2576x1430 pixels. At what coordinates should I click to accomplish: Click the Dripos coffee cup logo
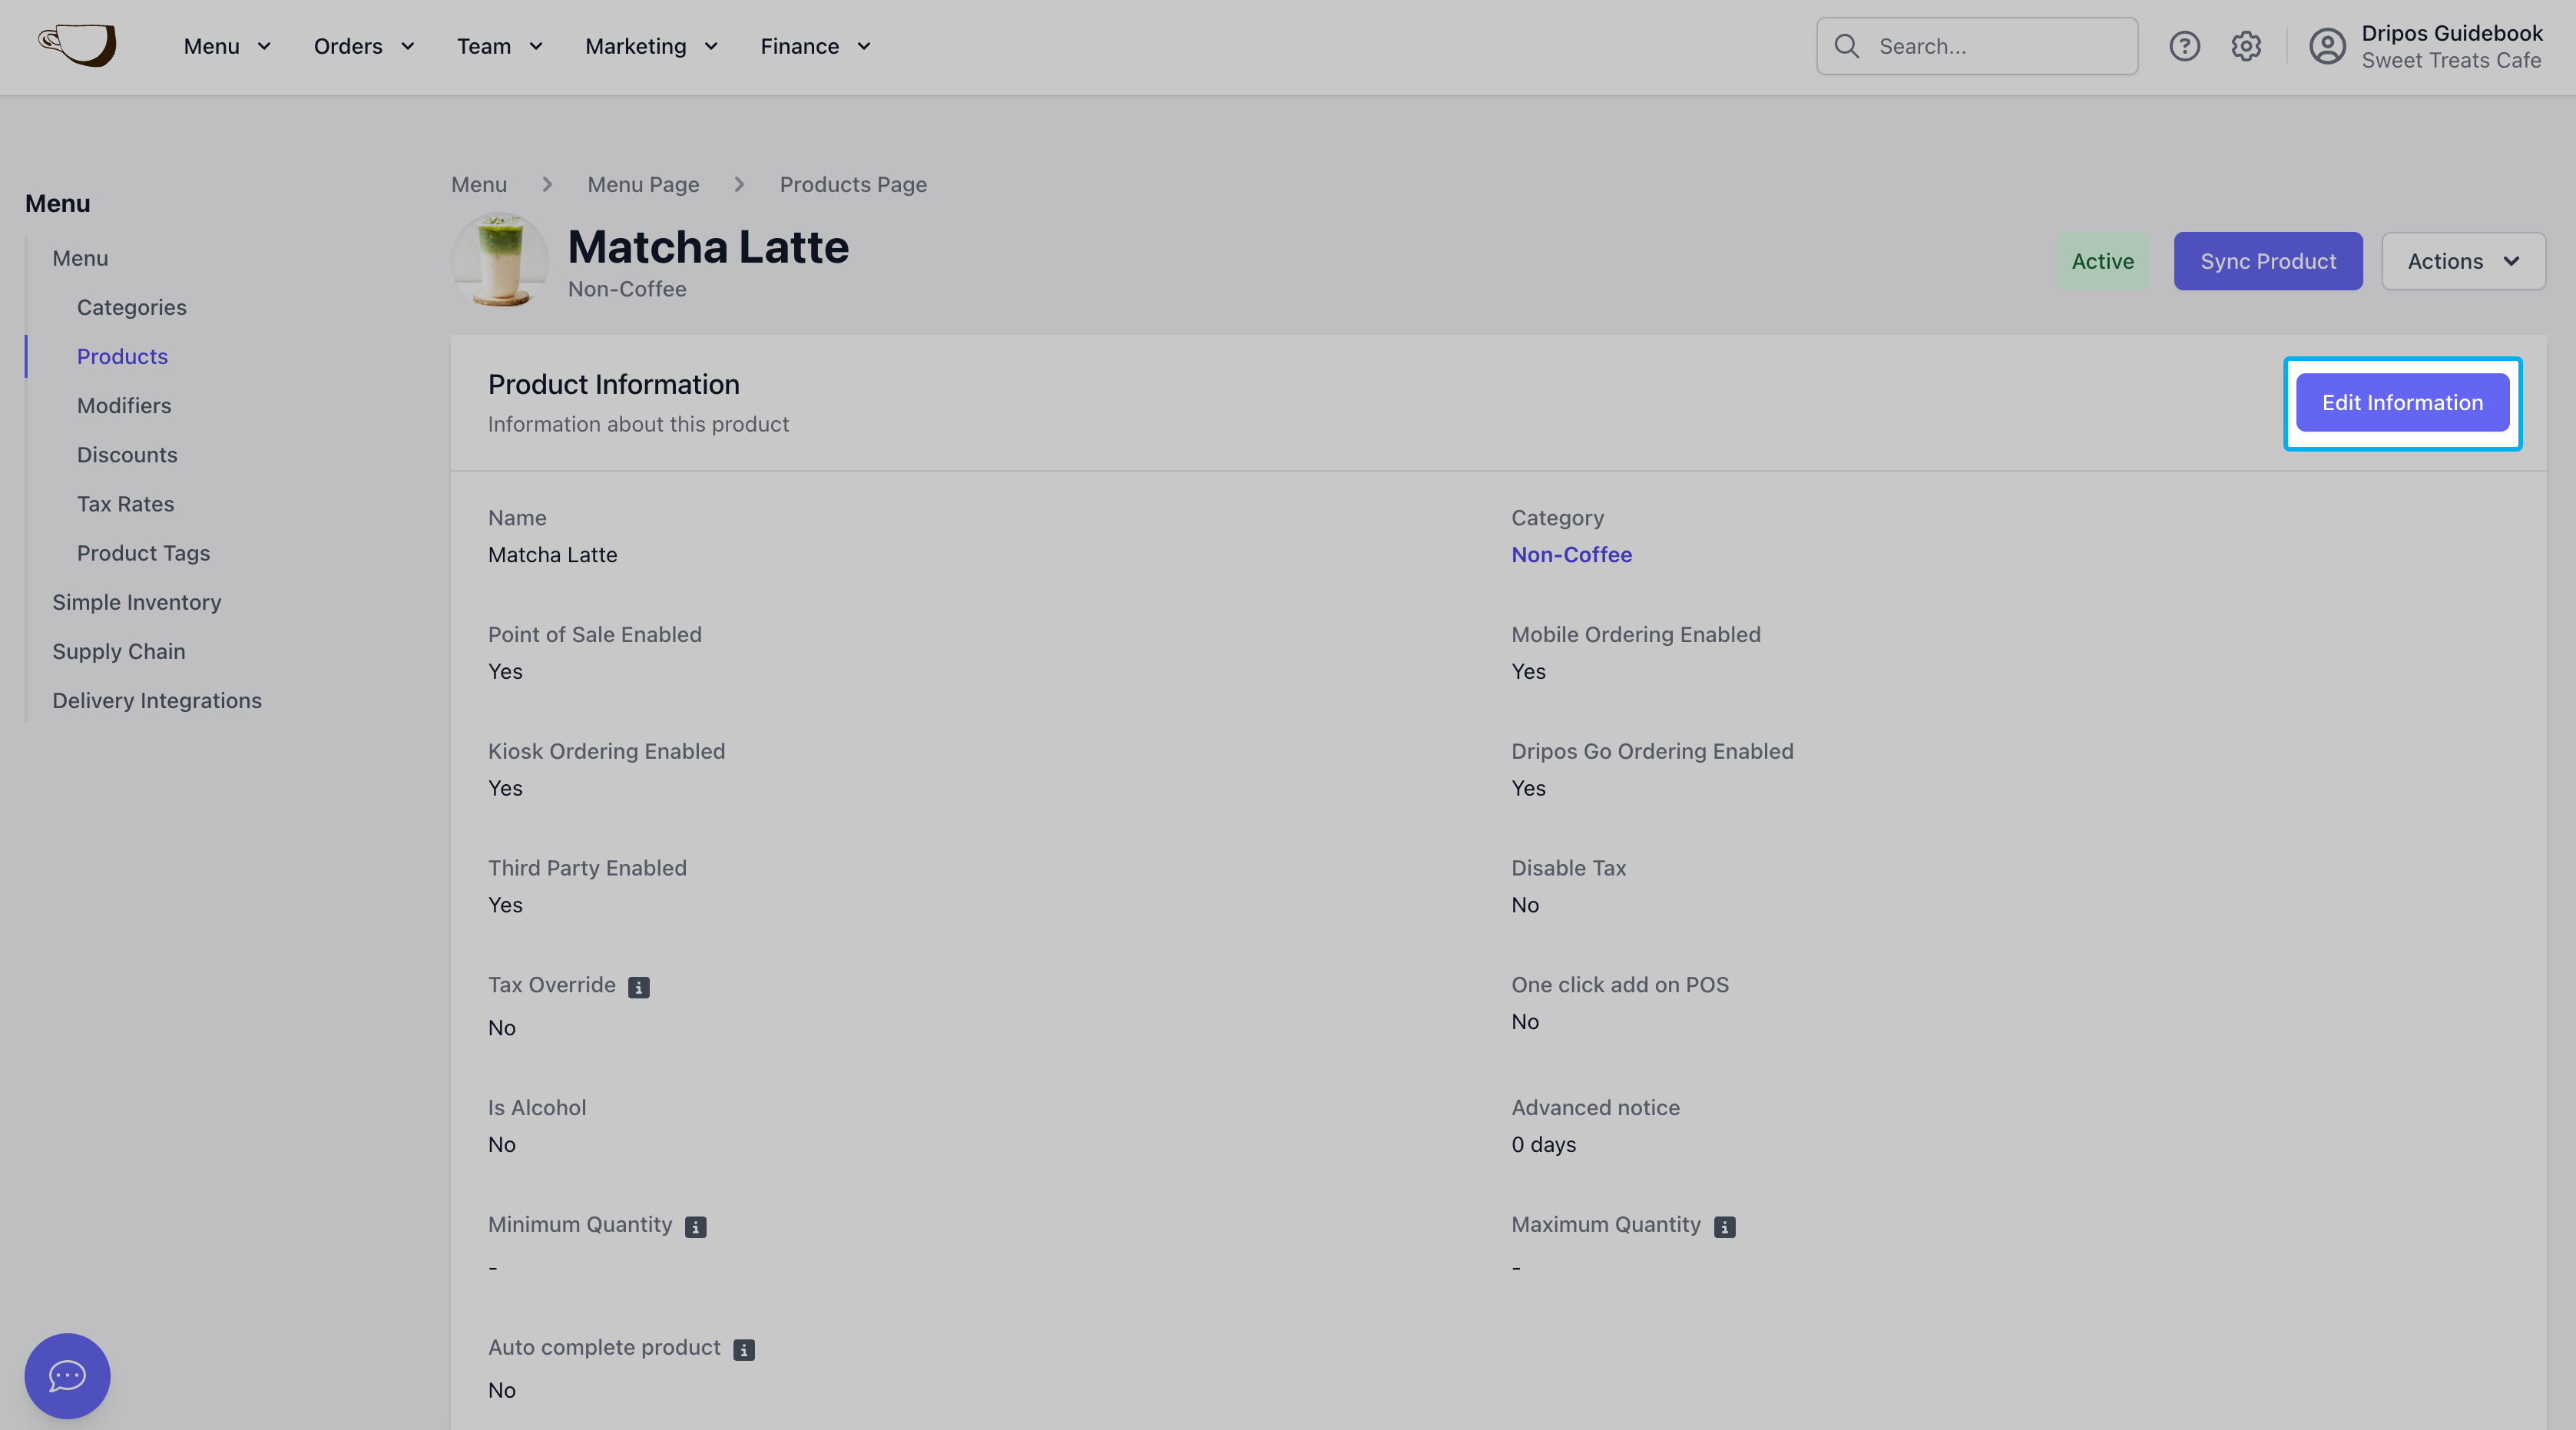(78, 45)
